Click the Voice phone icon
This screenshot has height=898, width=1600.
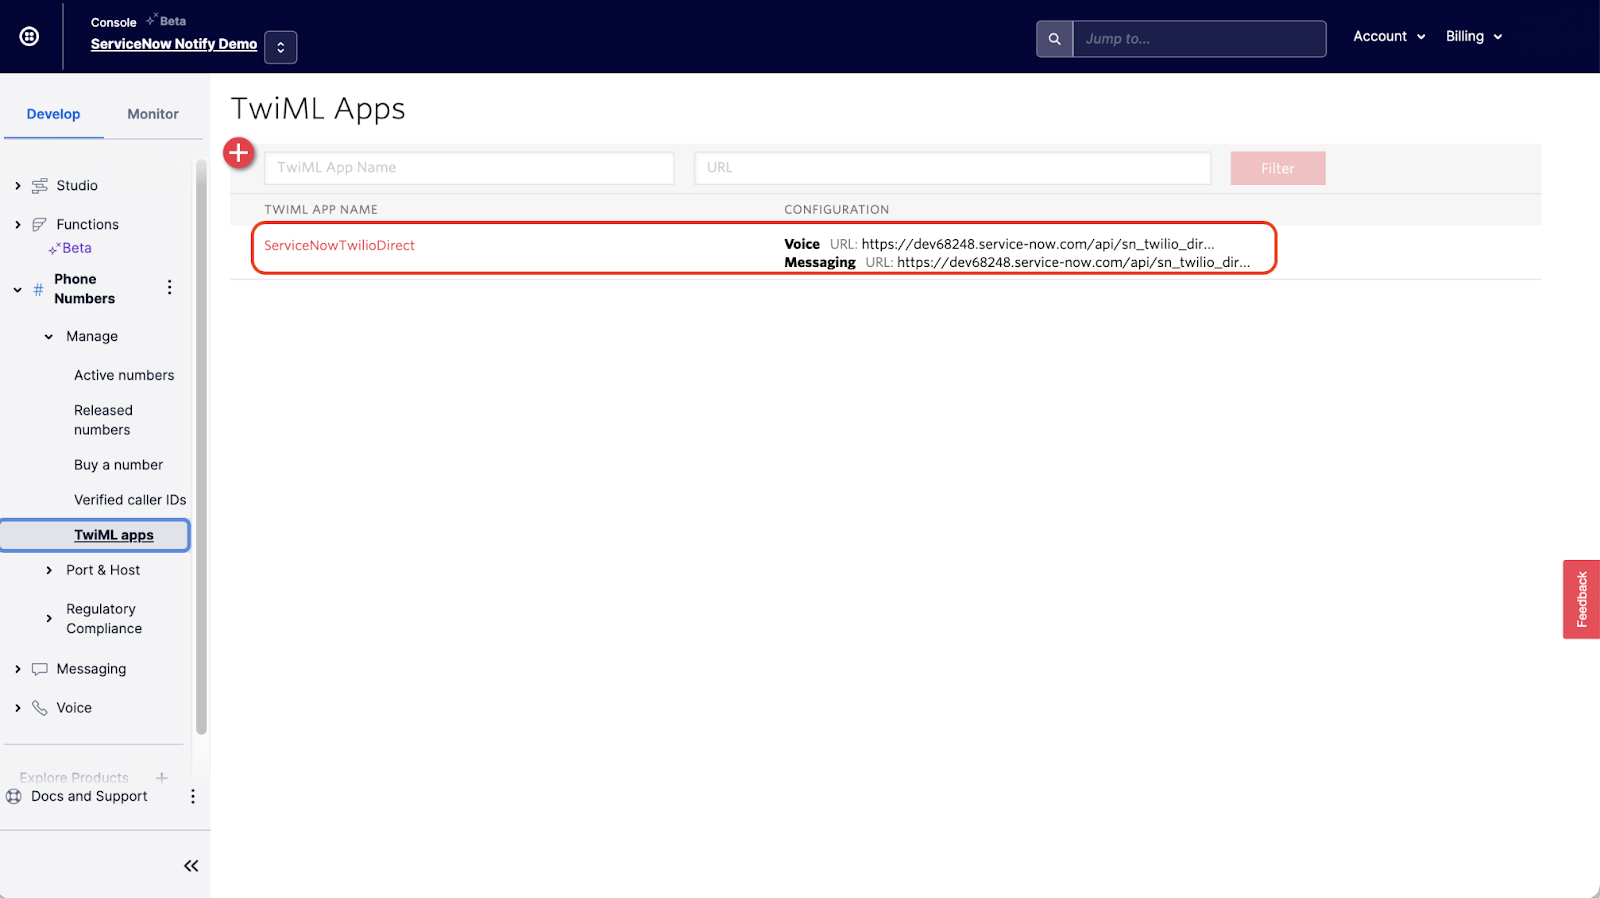click(40, 708)
